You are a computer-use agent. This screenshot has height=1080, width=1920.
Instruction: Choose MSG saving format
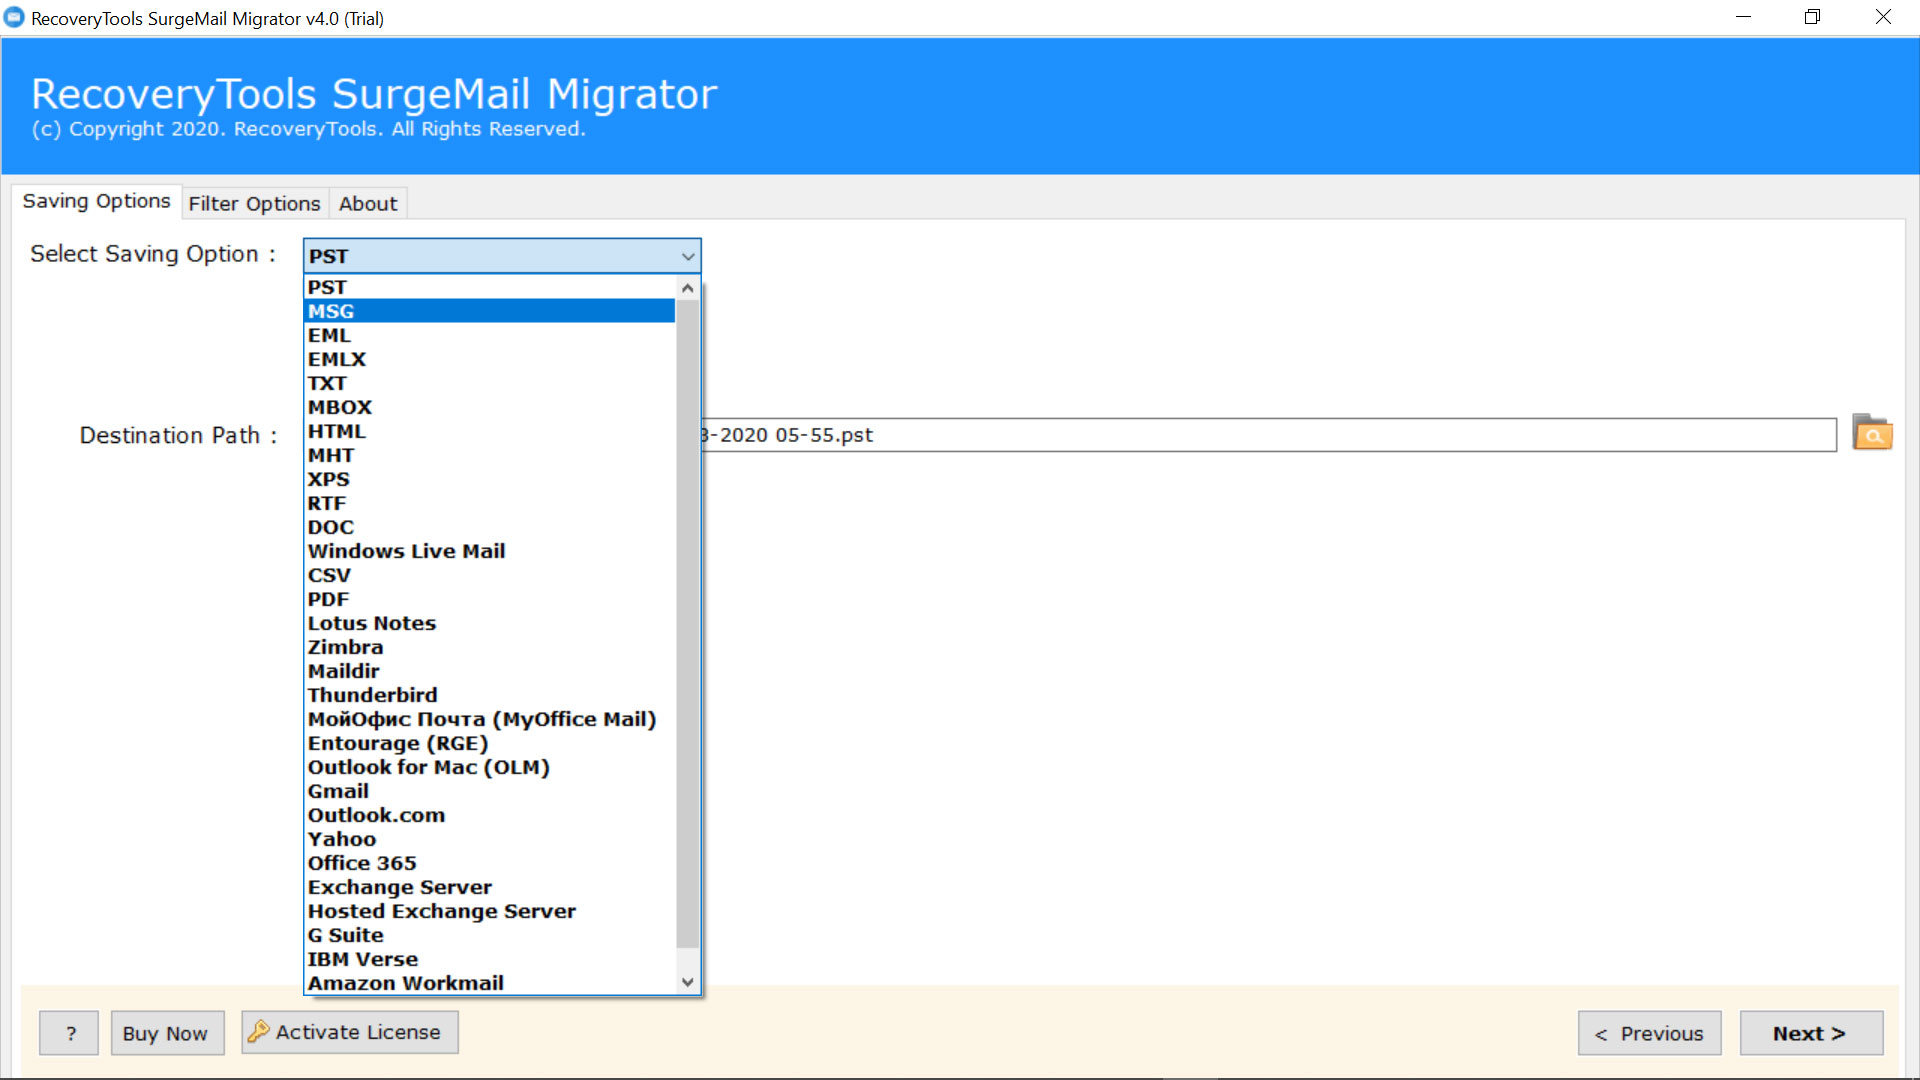(490, 311)
